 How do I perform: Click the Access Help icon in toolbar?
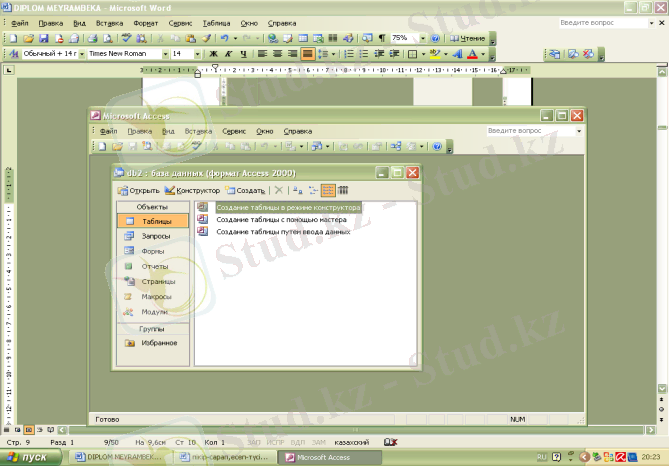click(x=437, y=146)
